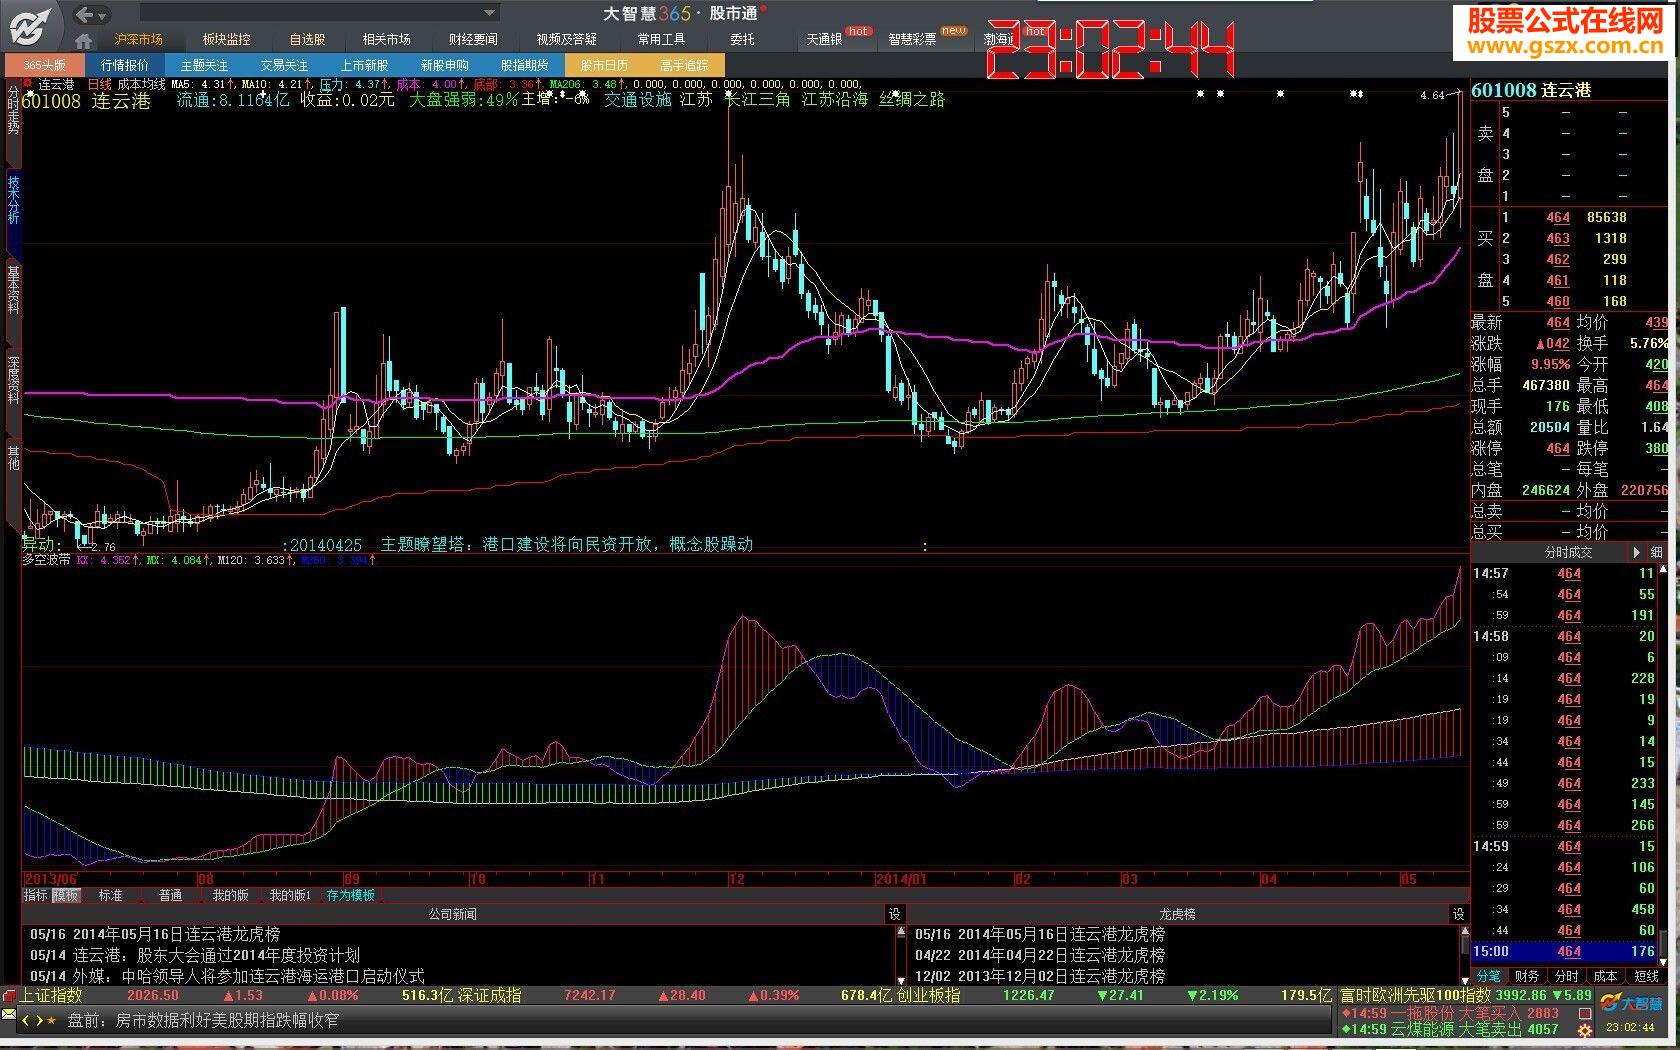Click the Dazhihui logo at top left
Screen dimensions: 1680x1050
30,25
